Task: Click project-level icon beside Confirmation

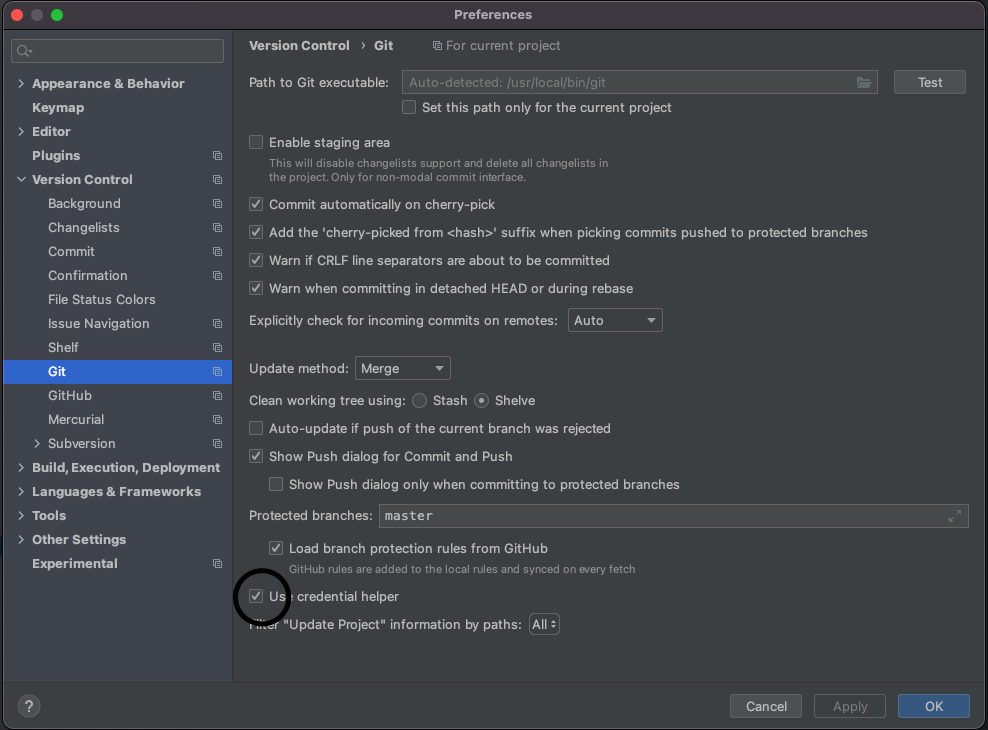Action: tap(217, 275)
